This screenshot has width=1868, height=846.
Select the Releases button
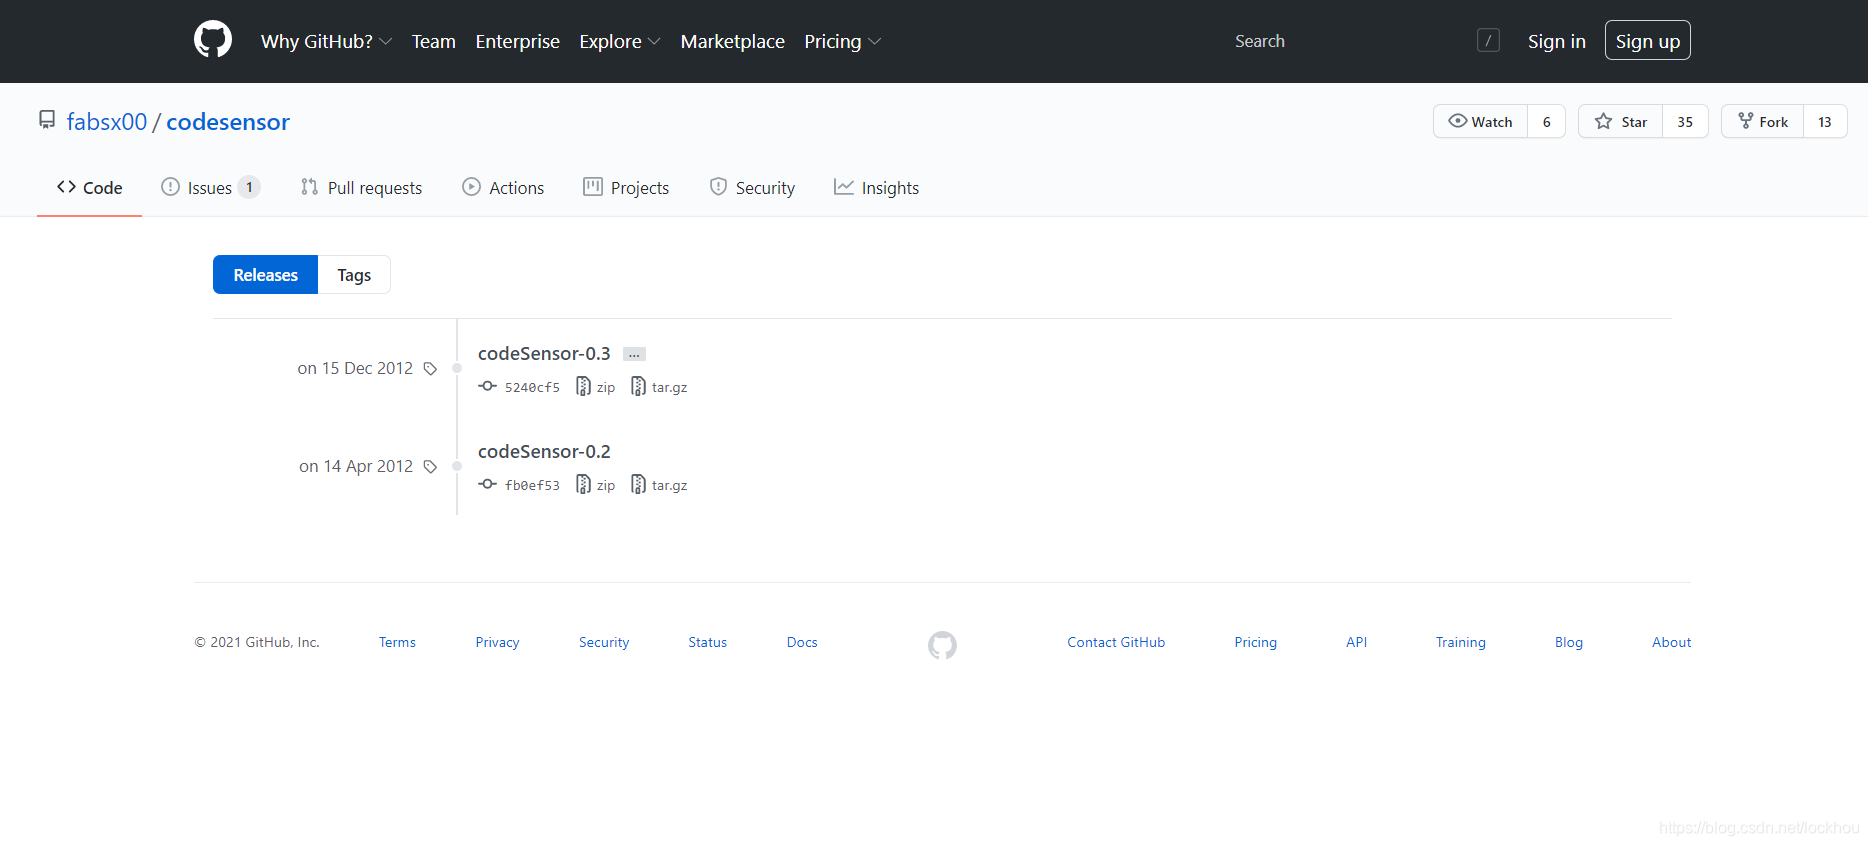click(x=265, y=274)
